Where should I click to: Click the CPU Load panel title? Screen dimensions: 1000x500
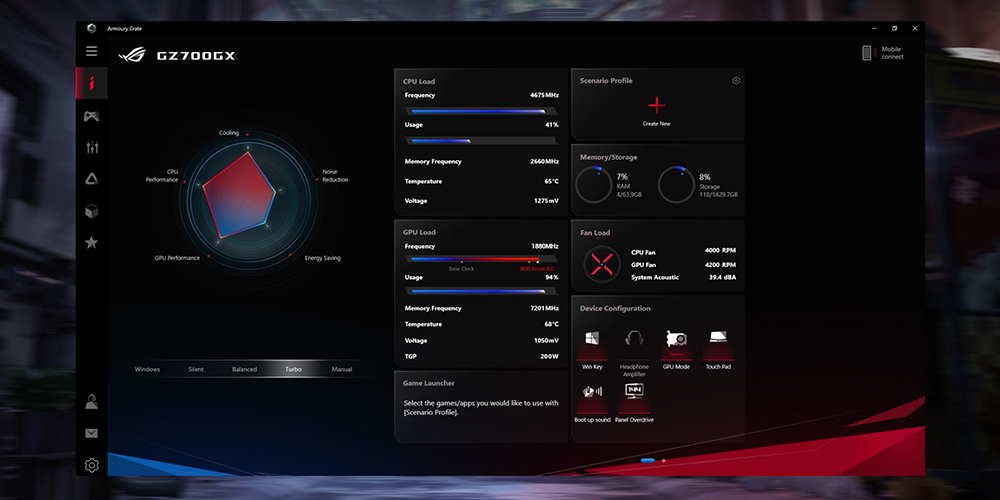coord(419,82)
